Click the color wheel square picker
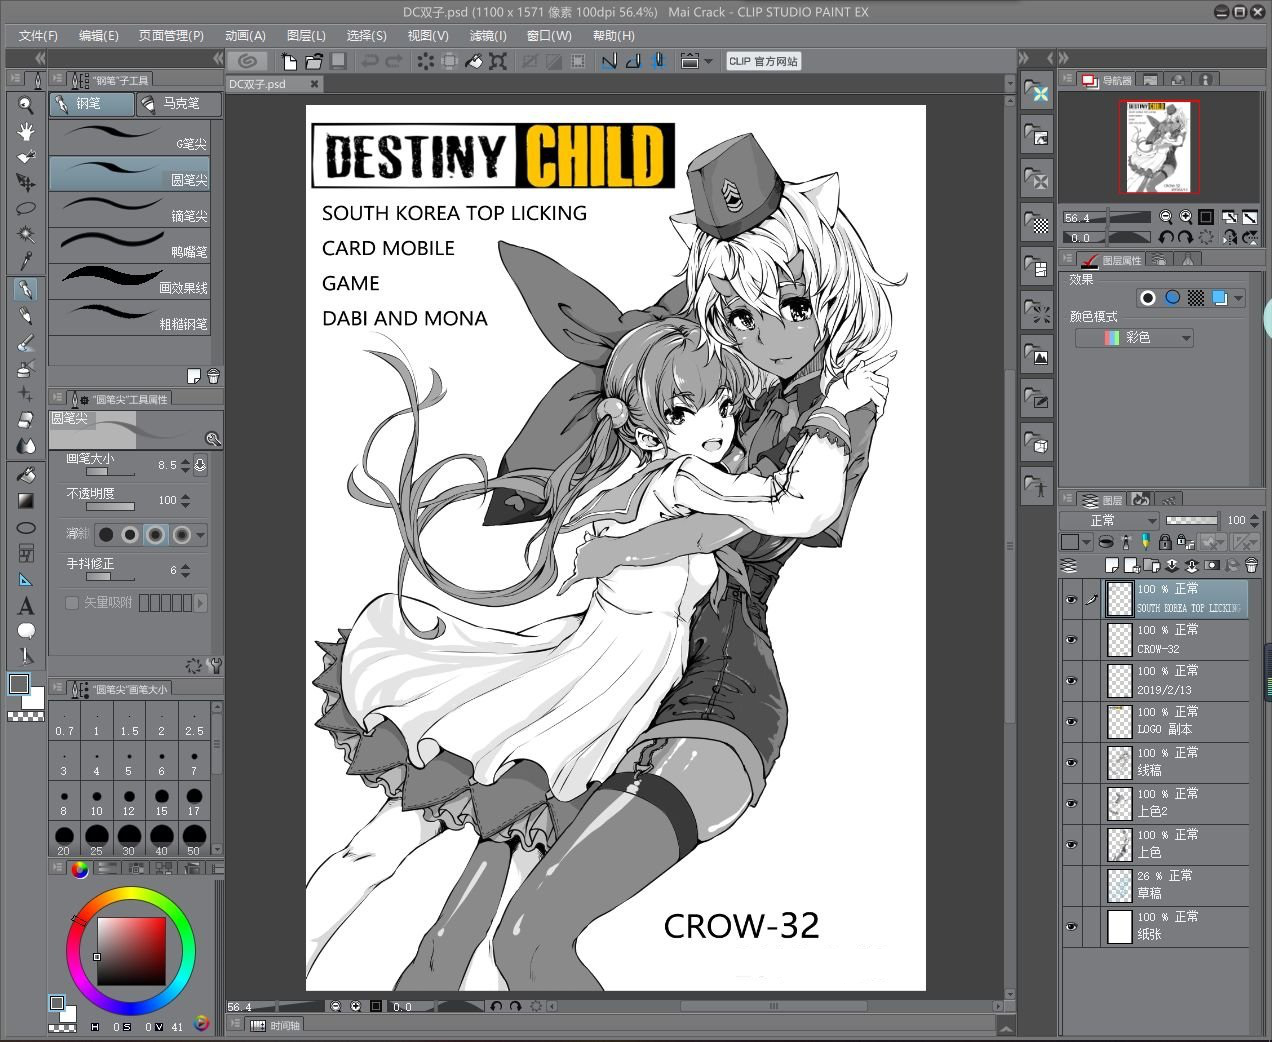The height and width of the screenshot is (1042, 1272). (x=131, y=951)
